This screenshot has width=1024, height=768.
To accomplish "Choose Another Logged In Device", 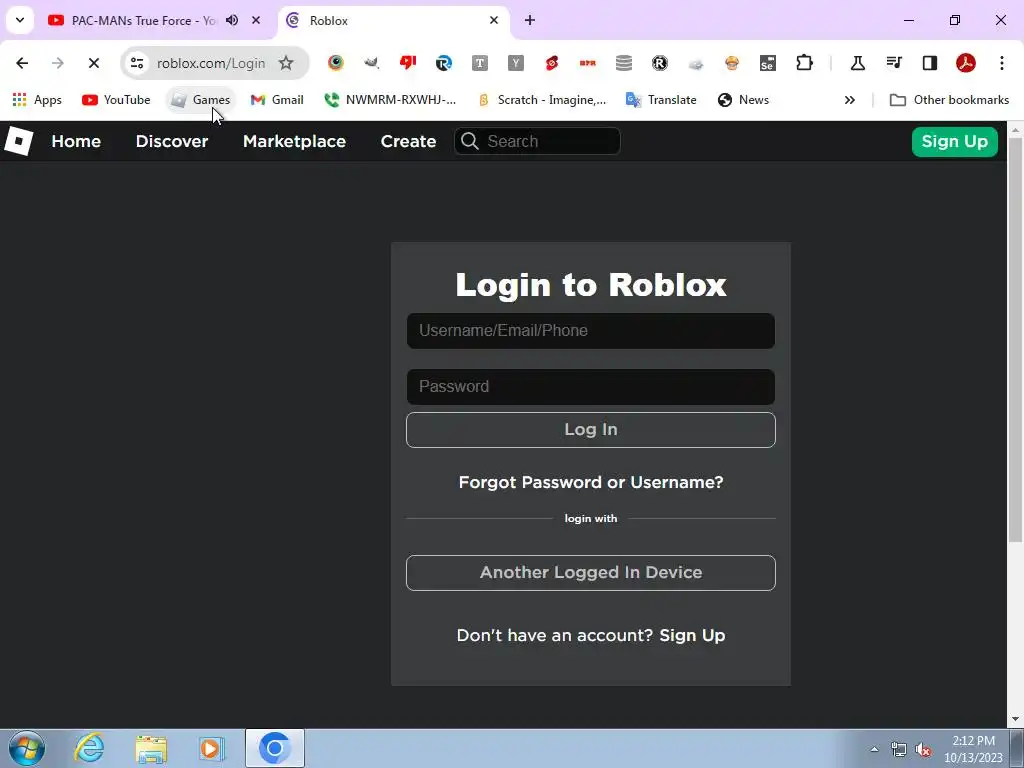I will (590, 573).
